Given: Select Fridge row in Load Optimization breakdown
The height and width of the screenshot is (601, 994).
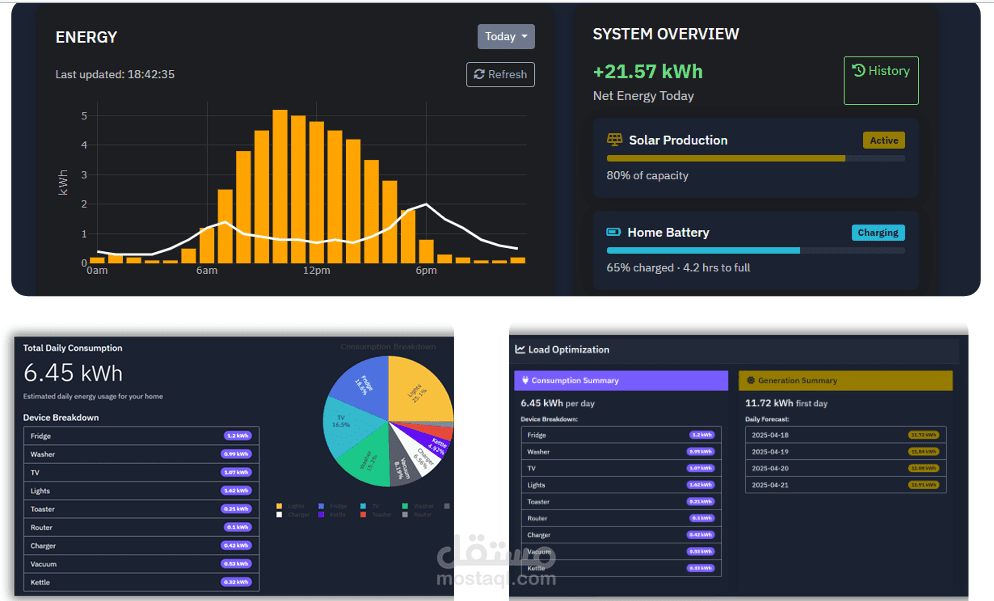Looking at the screenshot, I should (x=621, y=435).
